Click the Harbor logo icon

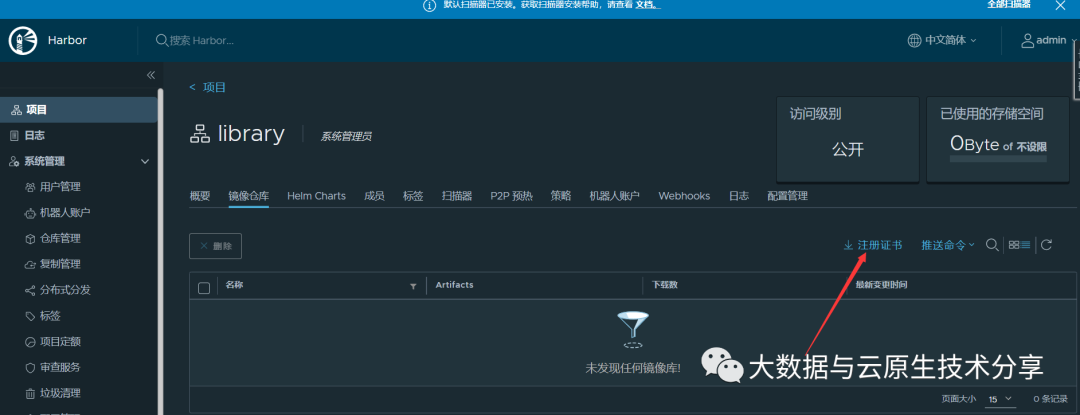(23, 41)
